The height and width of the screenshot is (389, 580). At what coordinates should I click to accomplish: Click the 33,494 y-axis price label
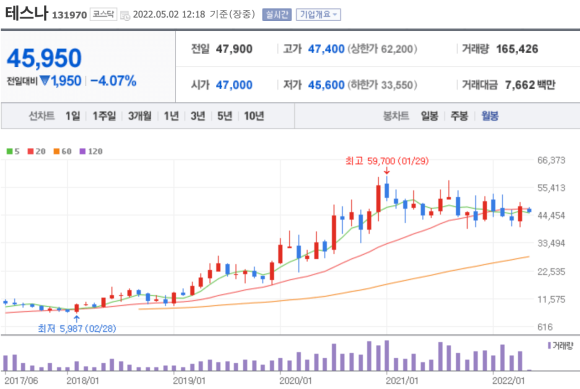pos(551,243)
